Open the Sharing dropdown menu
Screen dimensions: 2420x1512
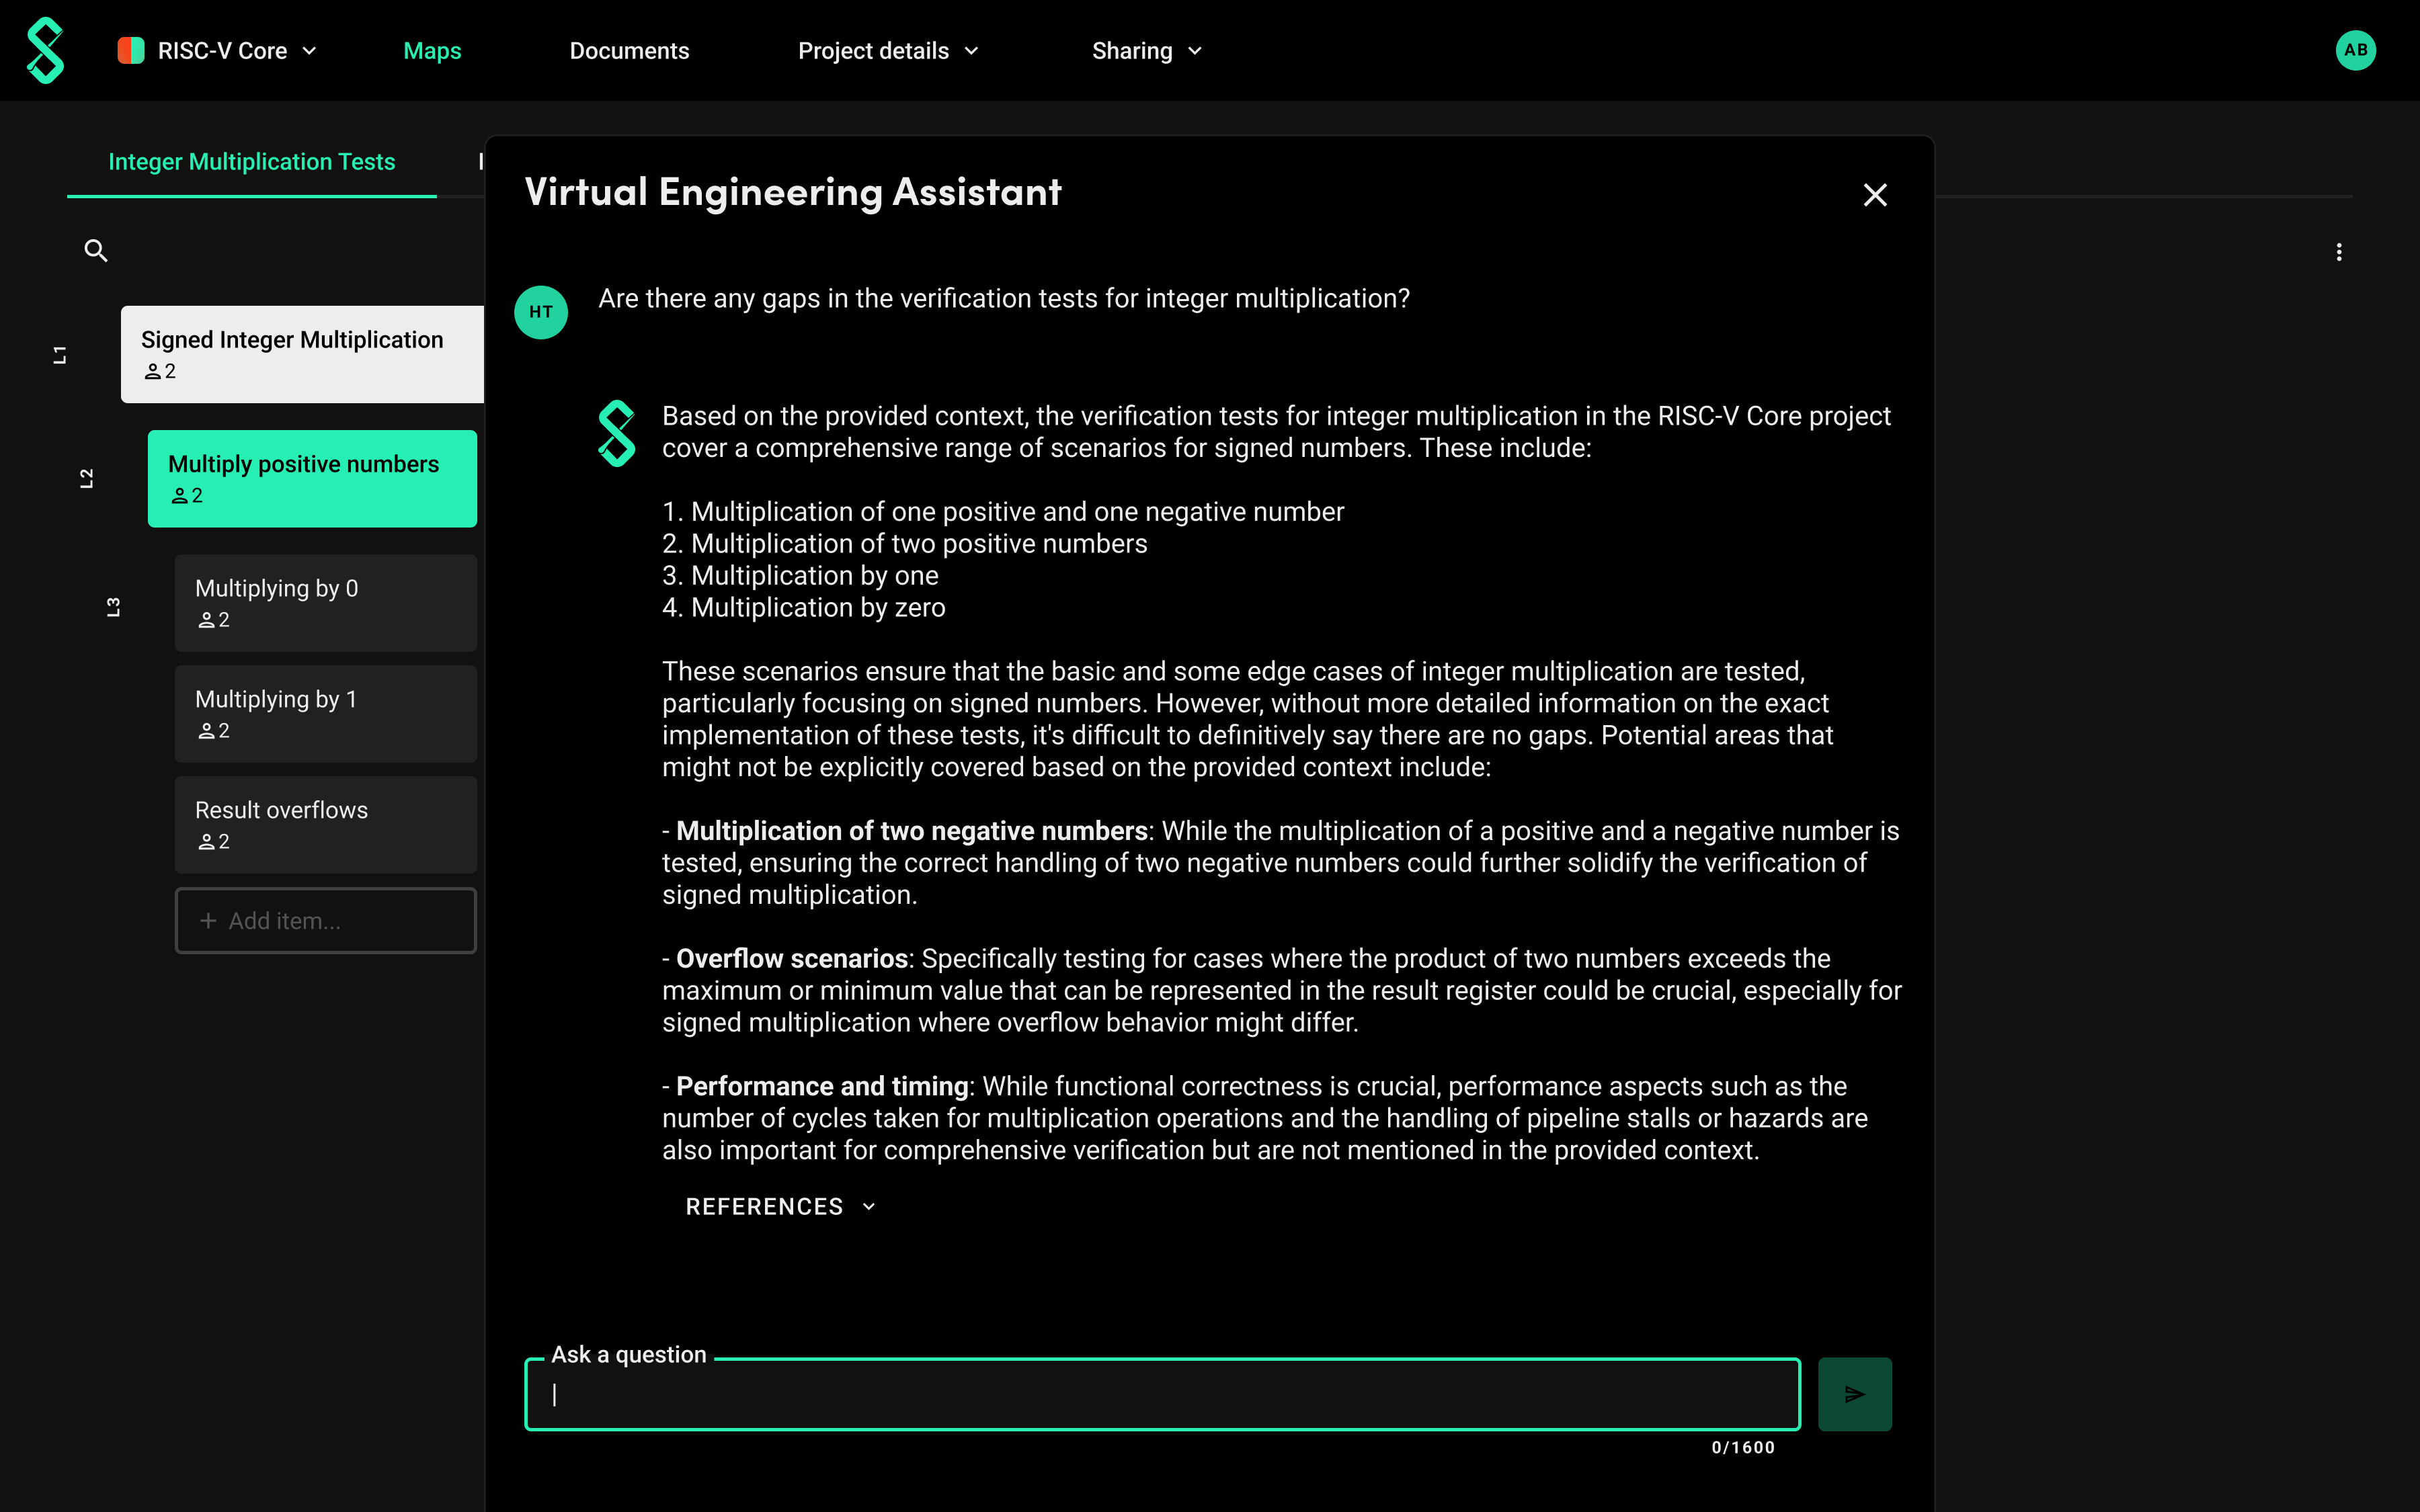point(1146,50)
